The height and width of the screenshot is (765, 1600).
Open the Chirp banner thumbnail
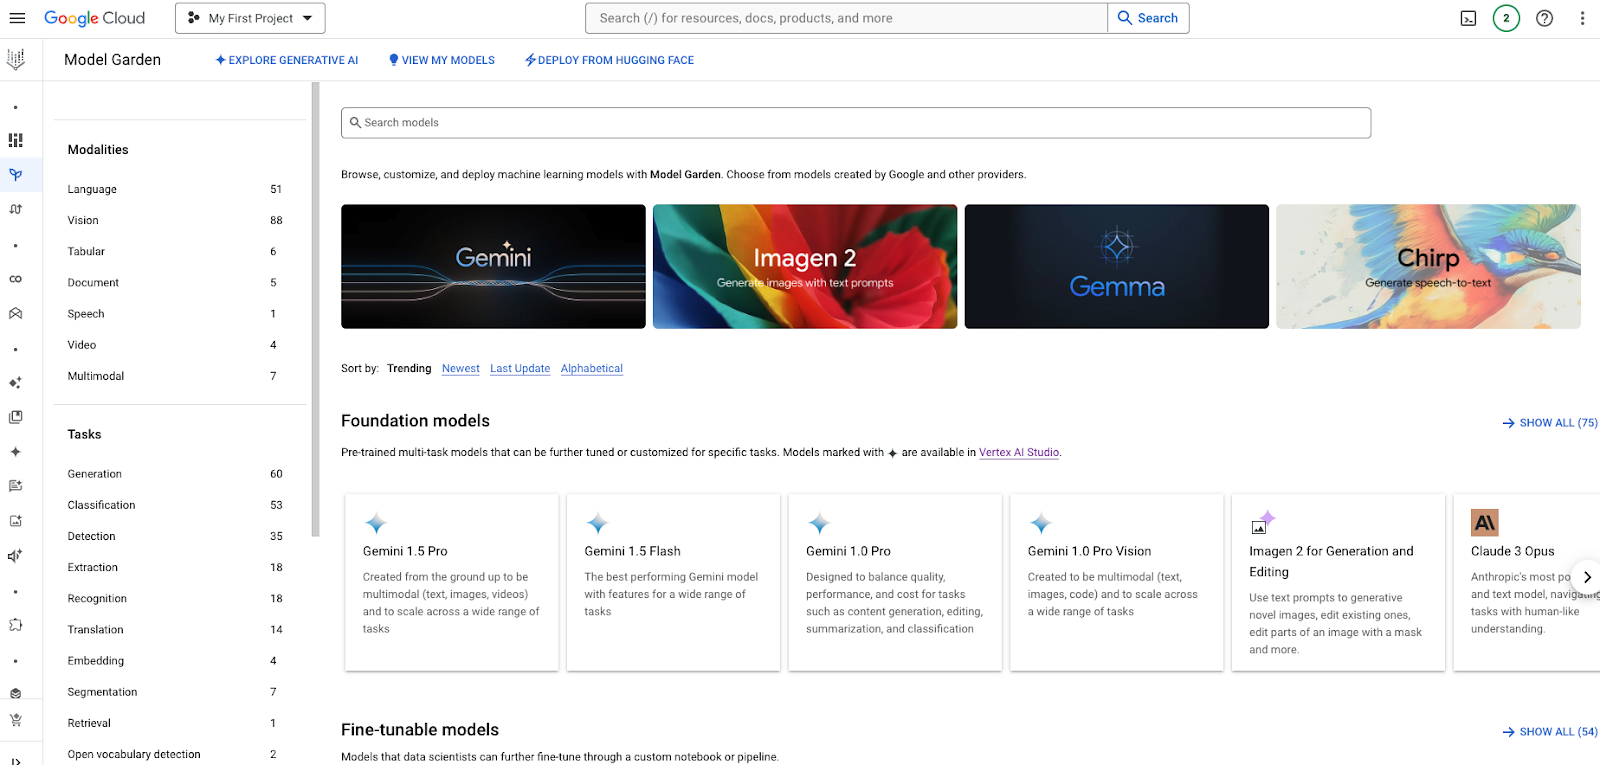point(1428,267)
